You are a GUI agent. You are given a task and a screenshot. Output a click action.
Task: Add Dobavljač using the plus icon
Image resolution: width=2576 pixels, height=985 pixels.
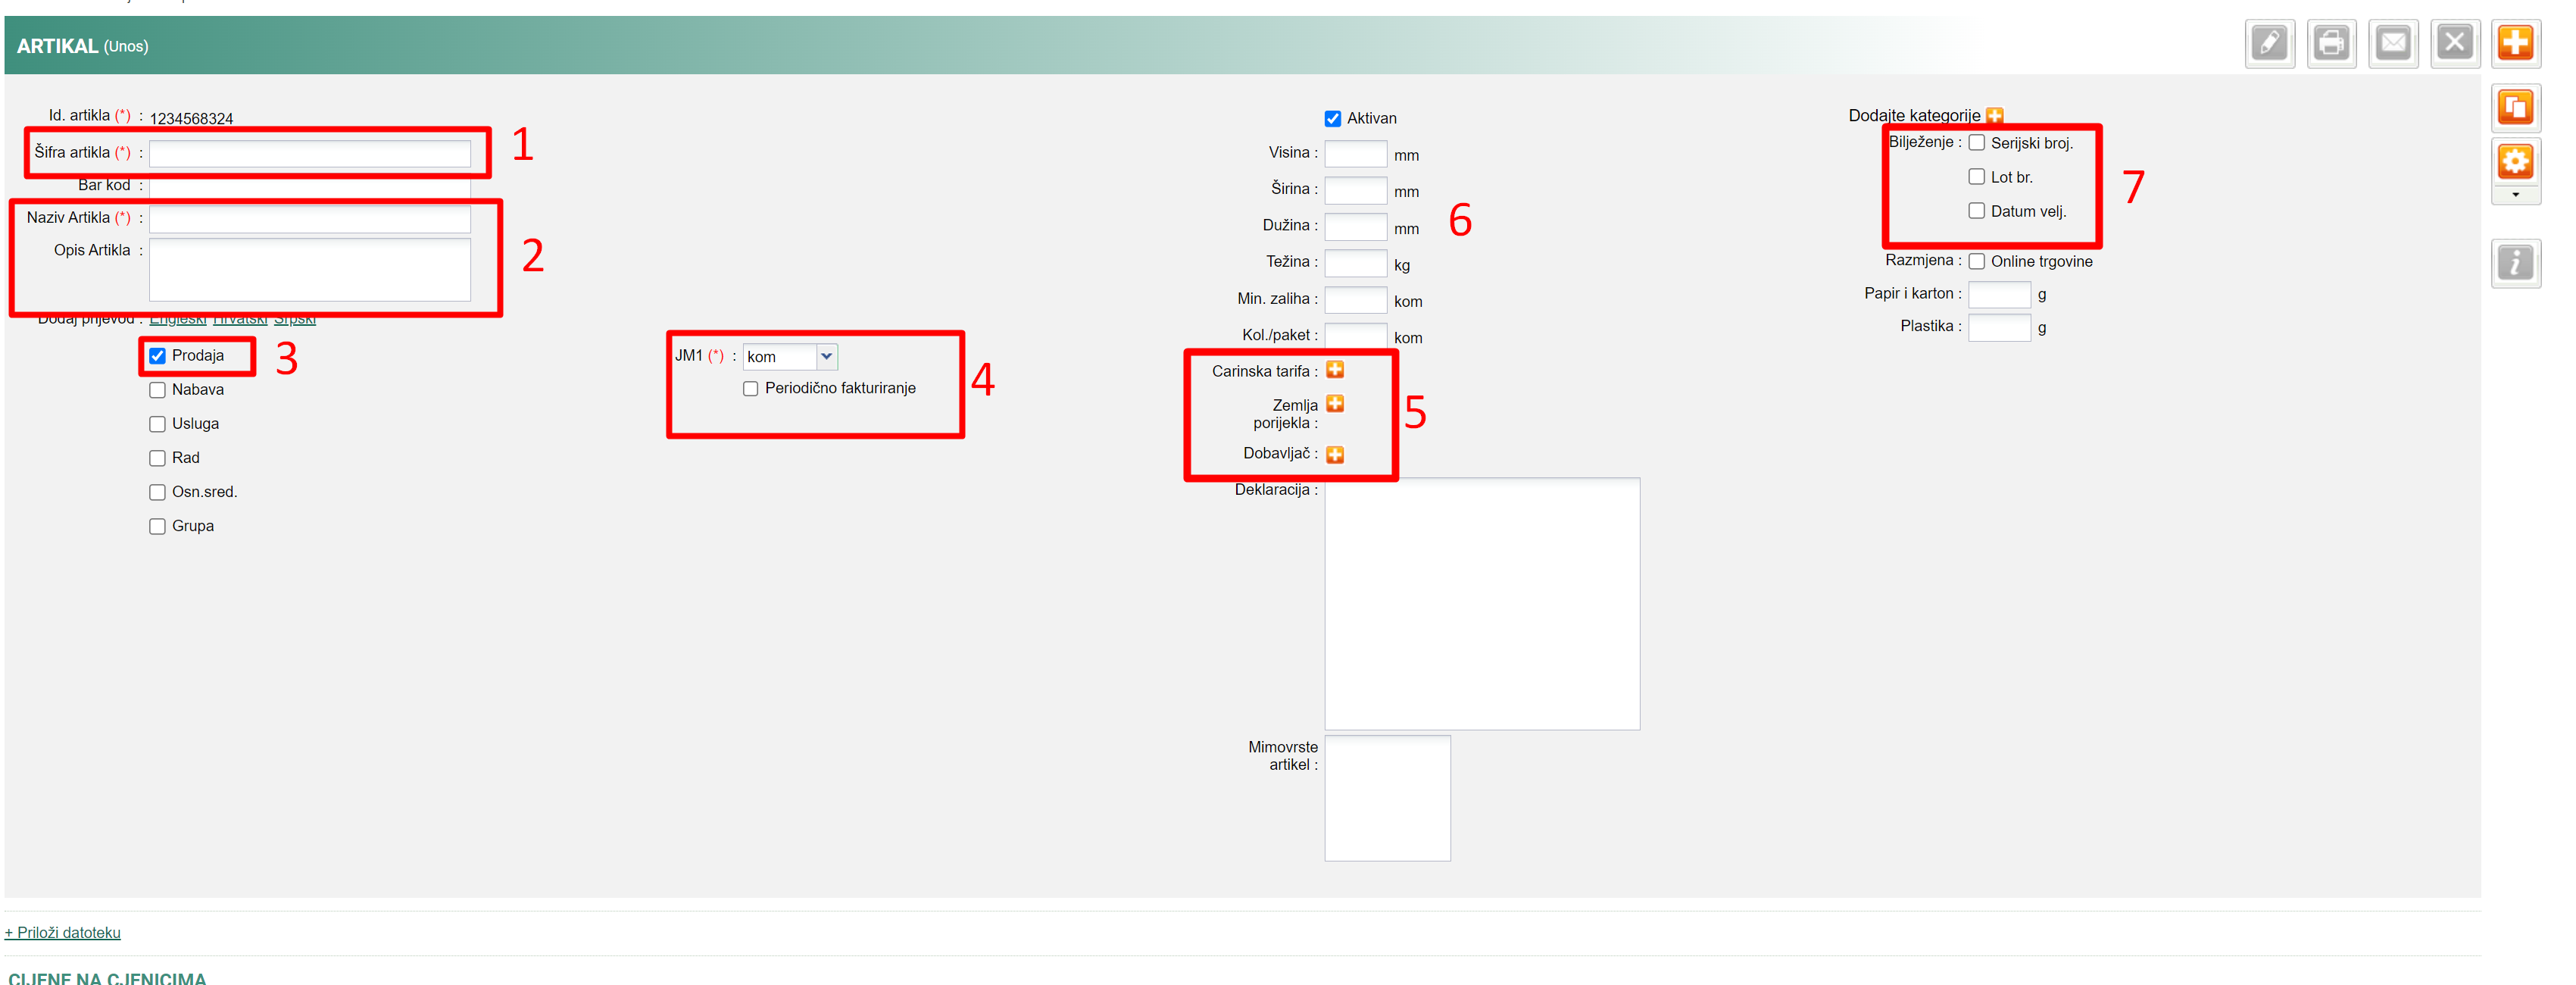[x=1335, y=455]
